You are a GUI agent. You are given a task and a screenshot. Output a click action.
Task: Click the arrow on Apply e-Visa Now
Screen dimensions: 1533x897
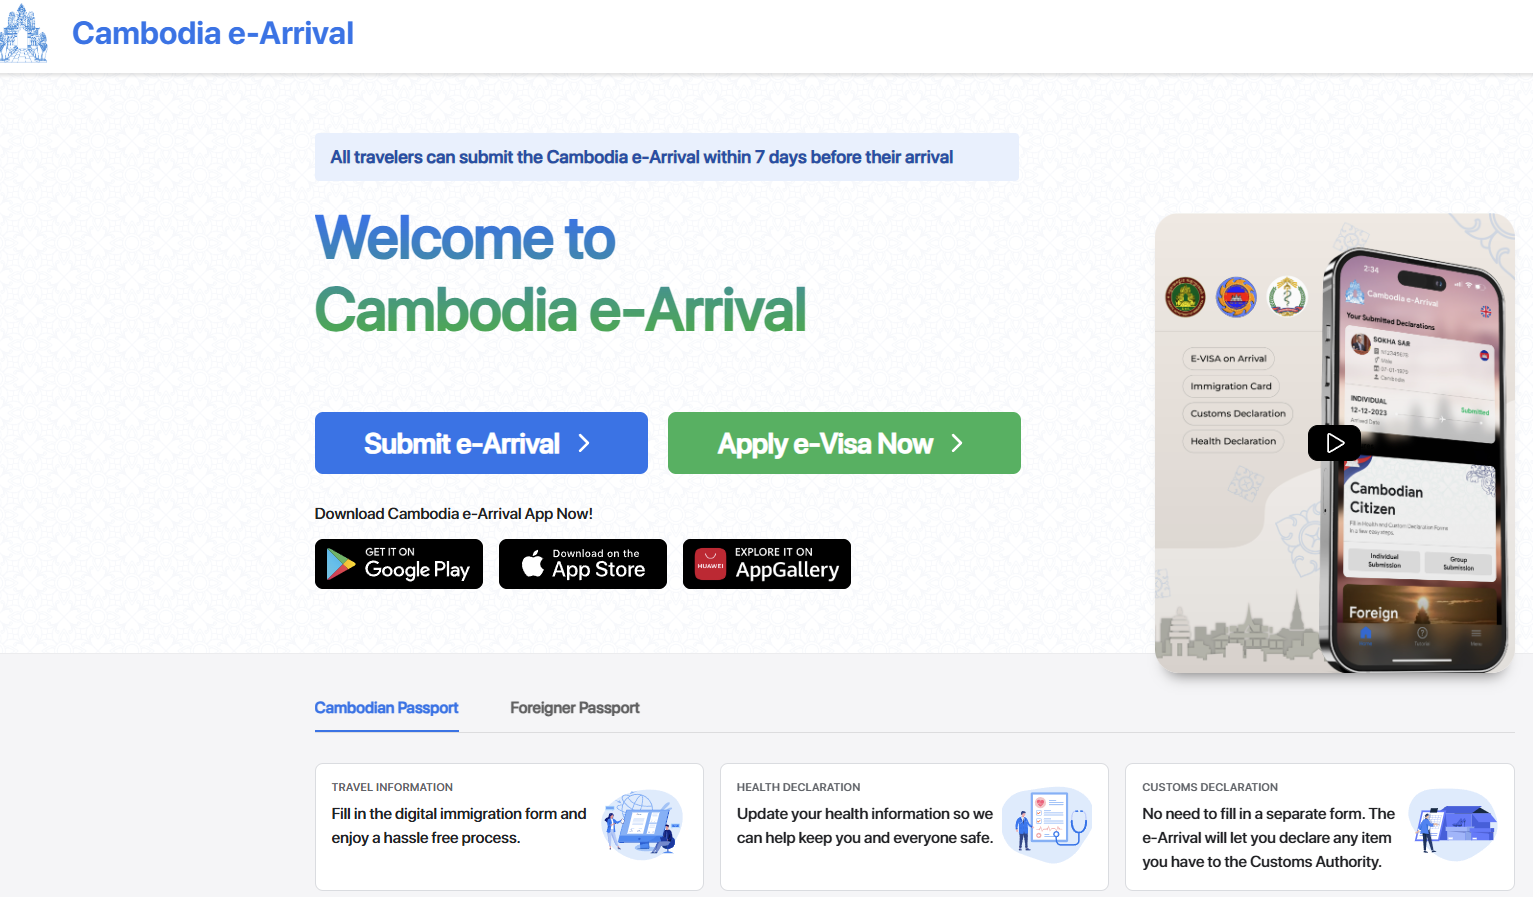pyautogui.click(x=957, y=443)
